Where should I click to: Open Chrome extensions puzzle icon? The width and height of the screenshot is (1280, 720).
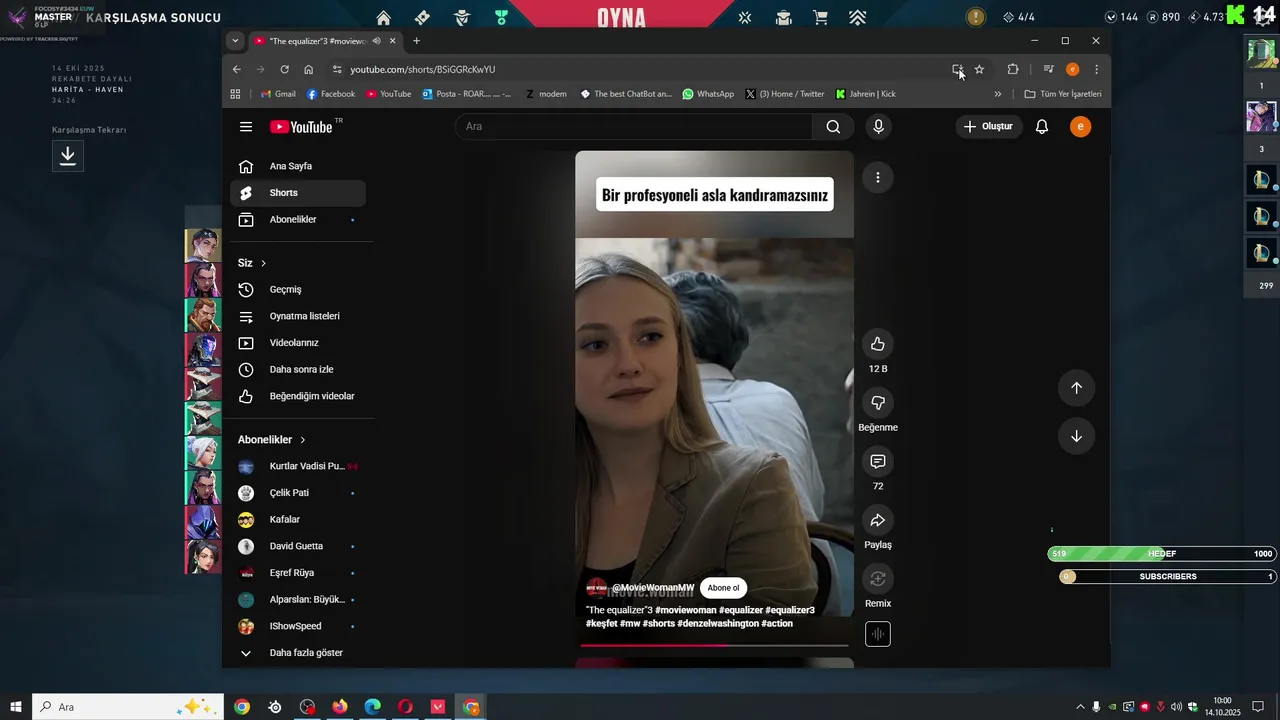pos(1013,69)
